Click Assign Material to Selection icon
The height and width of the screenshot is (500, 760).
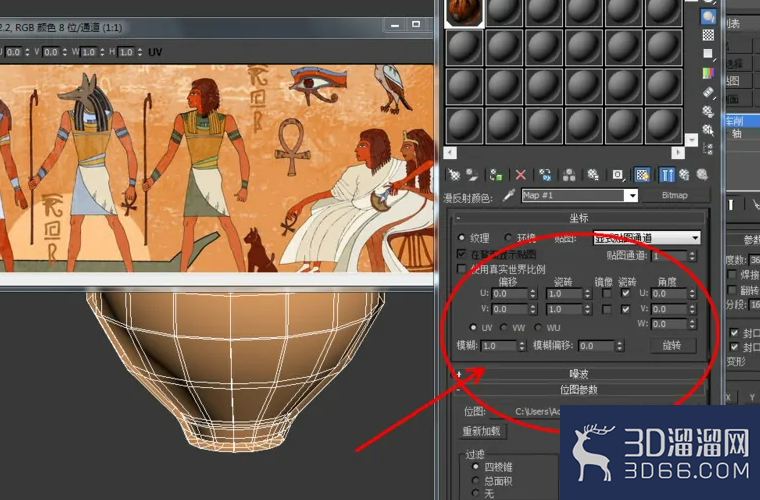point(496,174)
